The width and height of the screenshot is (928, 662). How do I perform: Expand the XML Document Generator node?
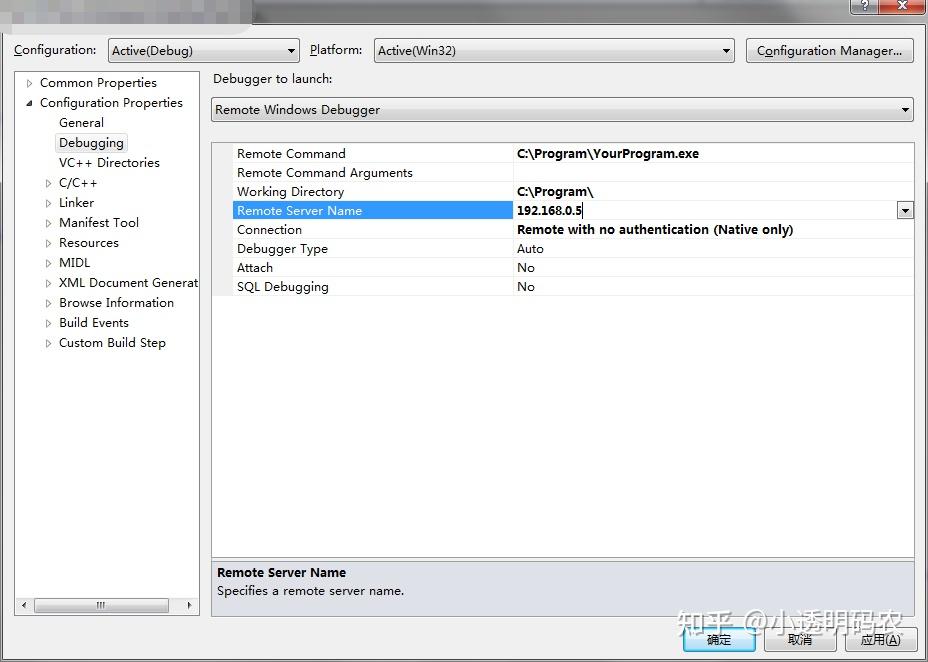[47, 282]
